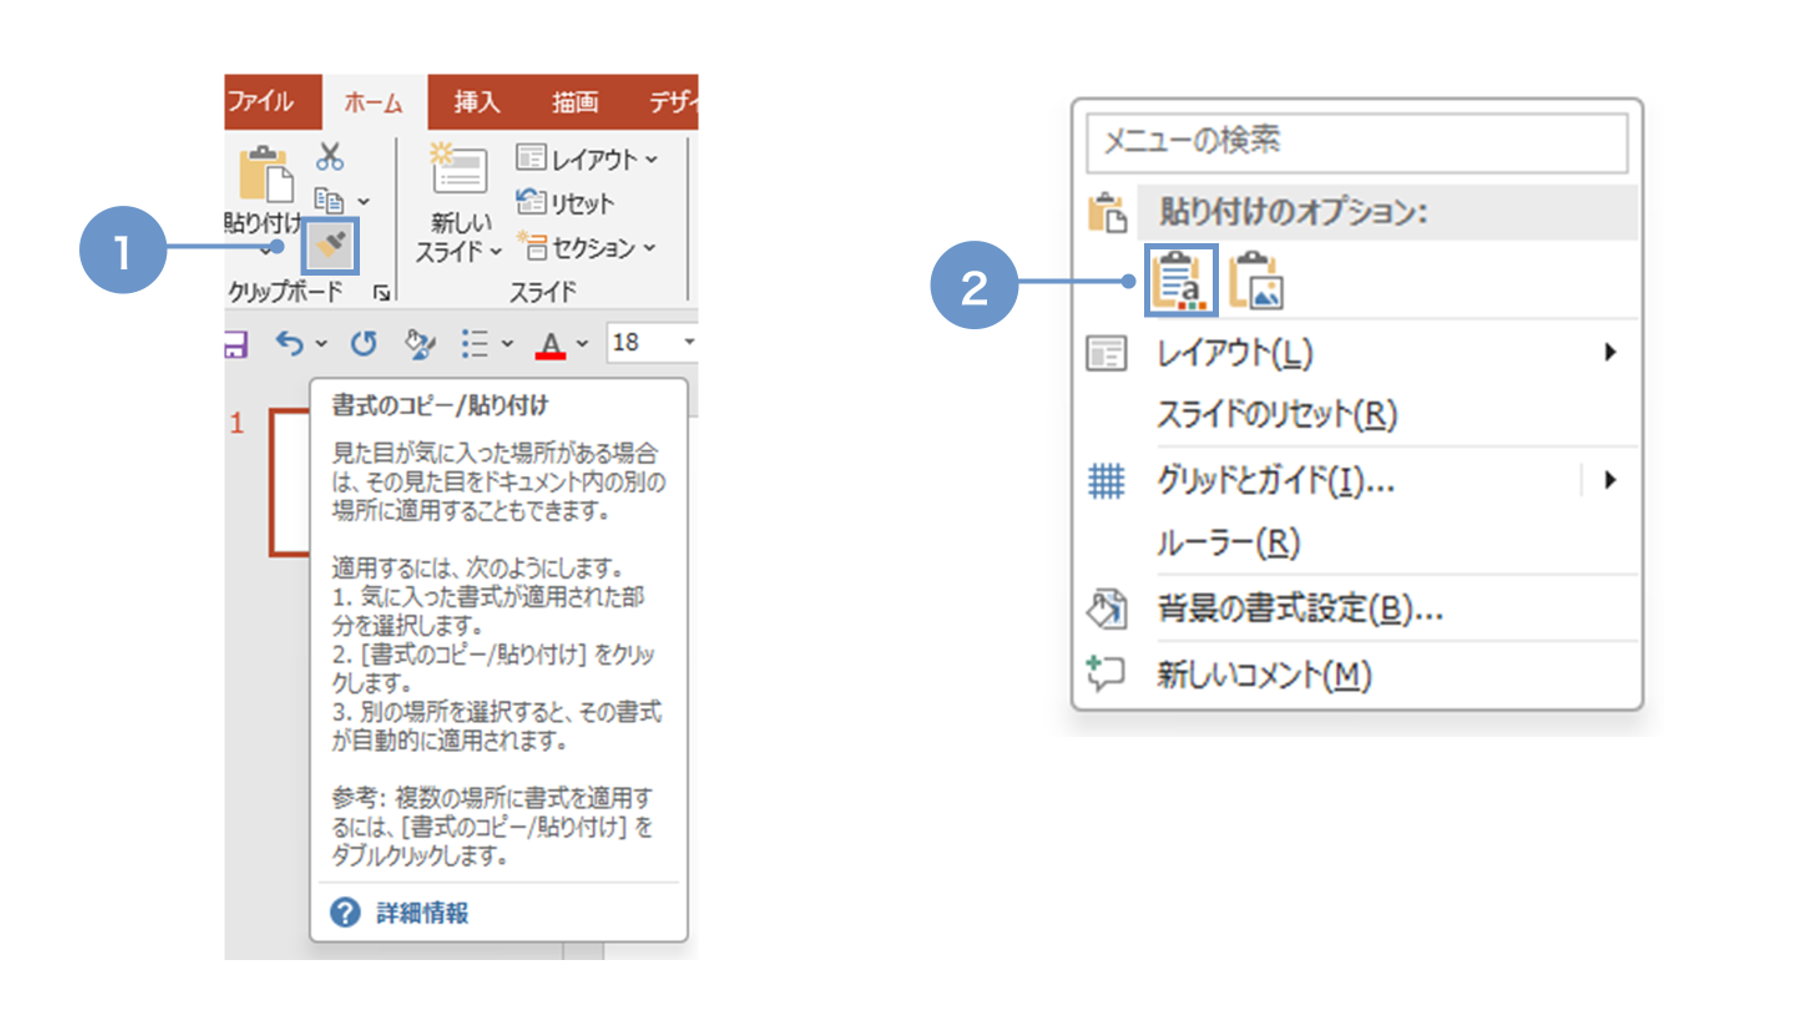
Task: Expand the 新しいスライド dropdown
Action: (x=497, y=252)
